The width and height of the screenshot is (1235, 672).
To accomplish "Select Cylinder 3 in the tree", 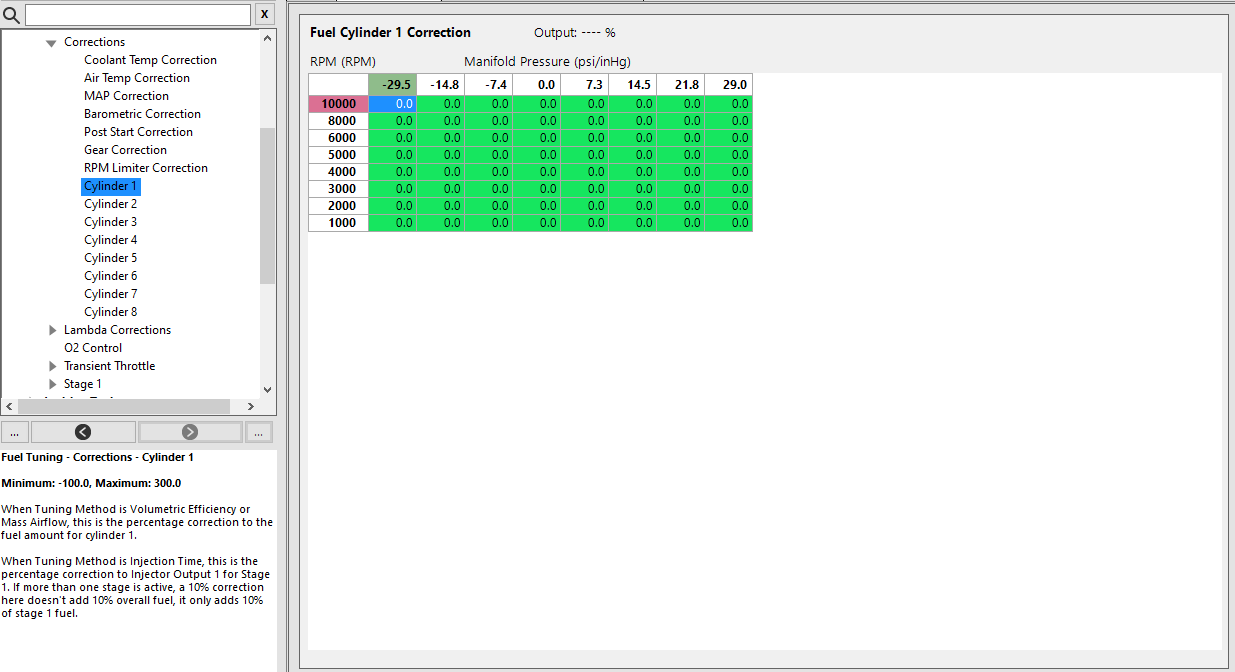I will coord(110,222).
